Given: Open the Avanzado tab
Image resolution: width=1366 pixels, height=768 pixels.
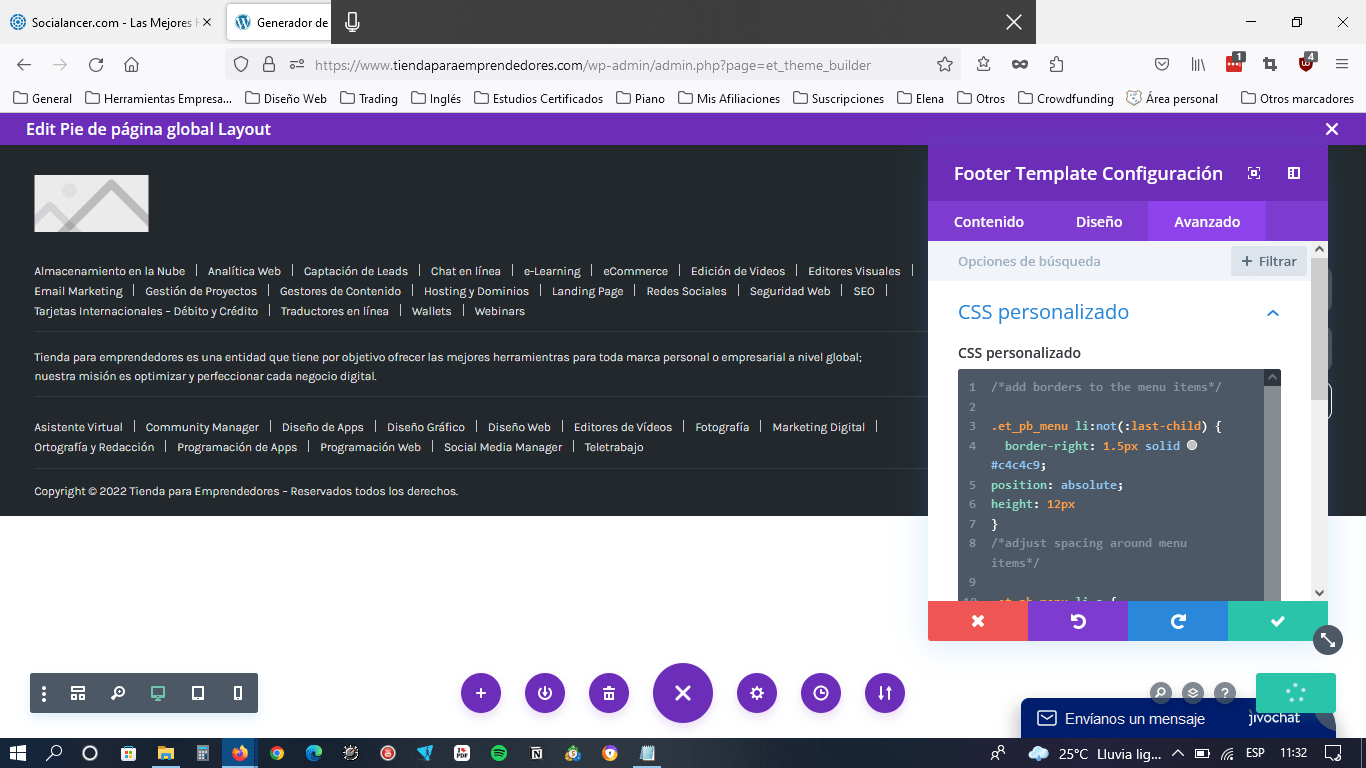Looking at the screenshot, I should click(x=1207, y=222).
